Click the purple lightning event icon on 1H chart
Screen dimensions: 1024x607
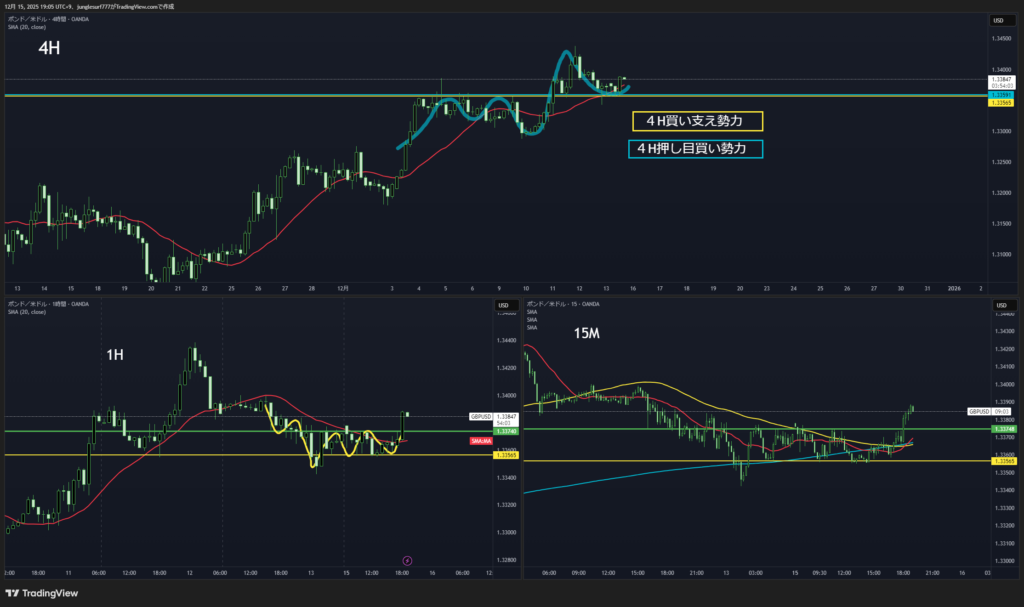tap(406, 560)
